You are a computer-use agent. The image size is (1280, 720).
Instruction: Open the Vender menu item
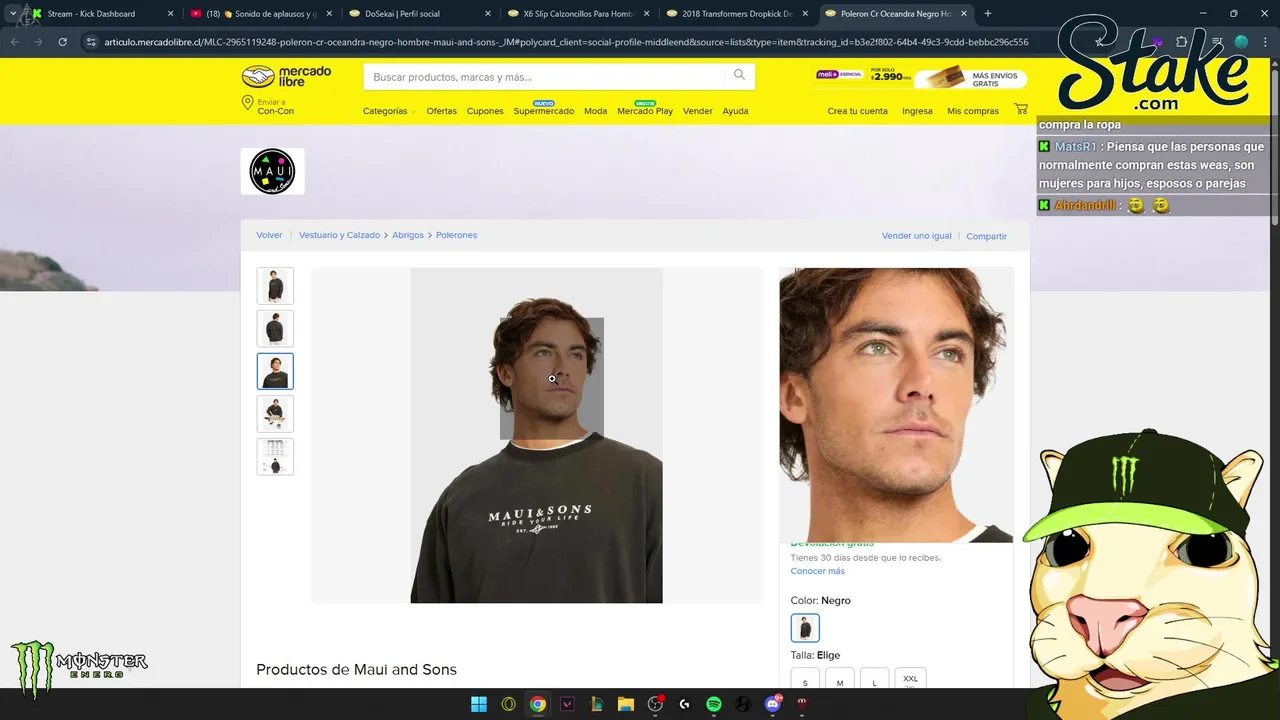(697, 111)
